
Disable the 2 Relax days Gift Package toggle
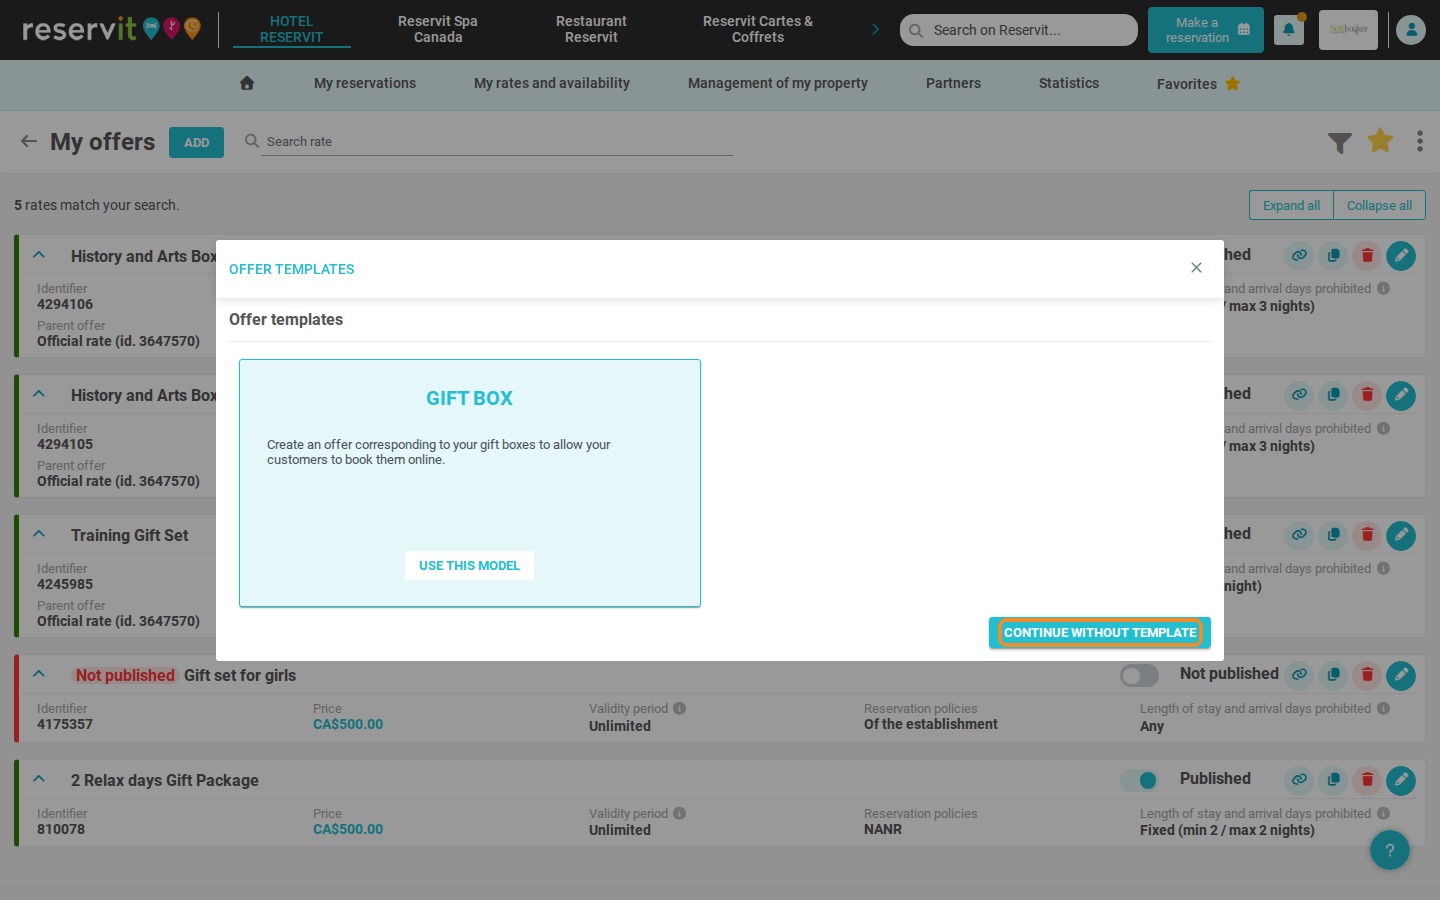pyautogui.click(x=1139, y=780)
